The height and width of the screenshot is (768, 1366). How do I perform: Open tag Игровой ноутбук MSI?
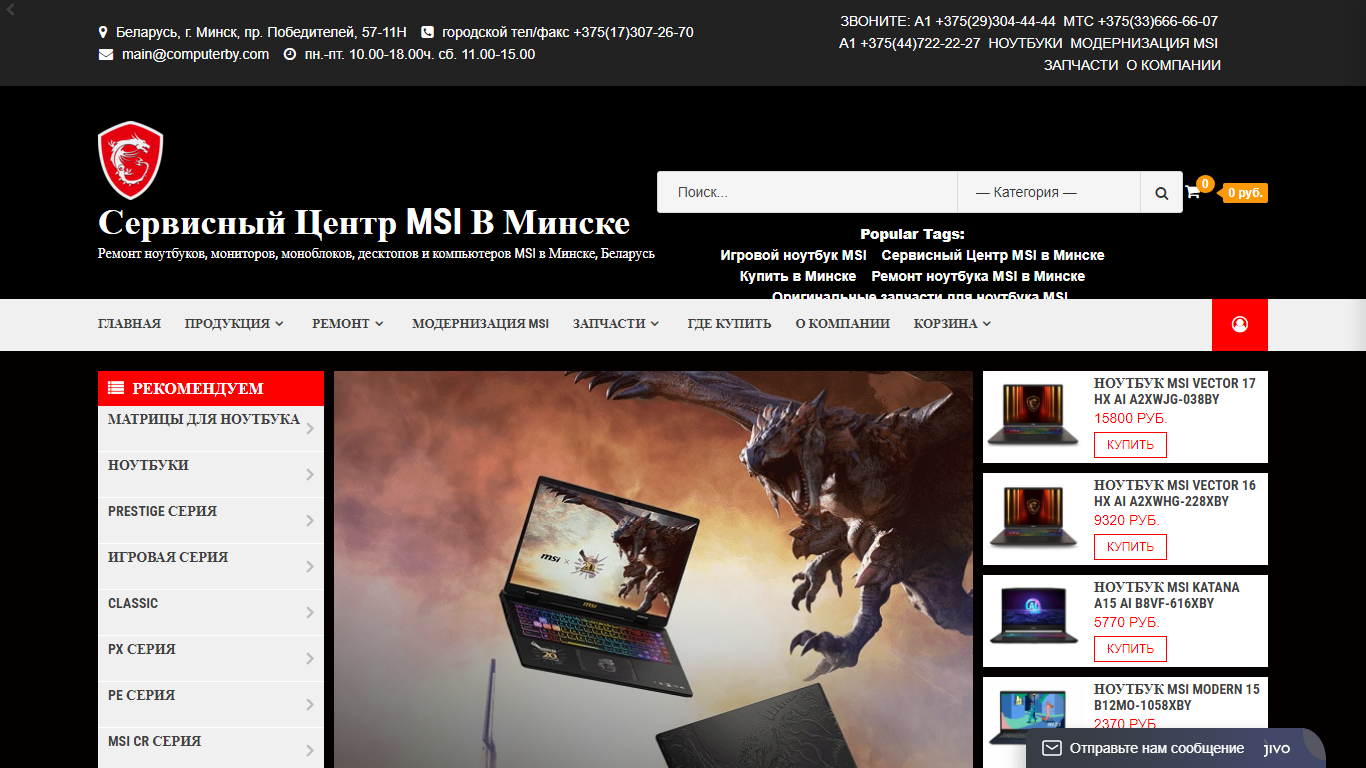[x=793, y=255]
